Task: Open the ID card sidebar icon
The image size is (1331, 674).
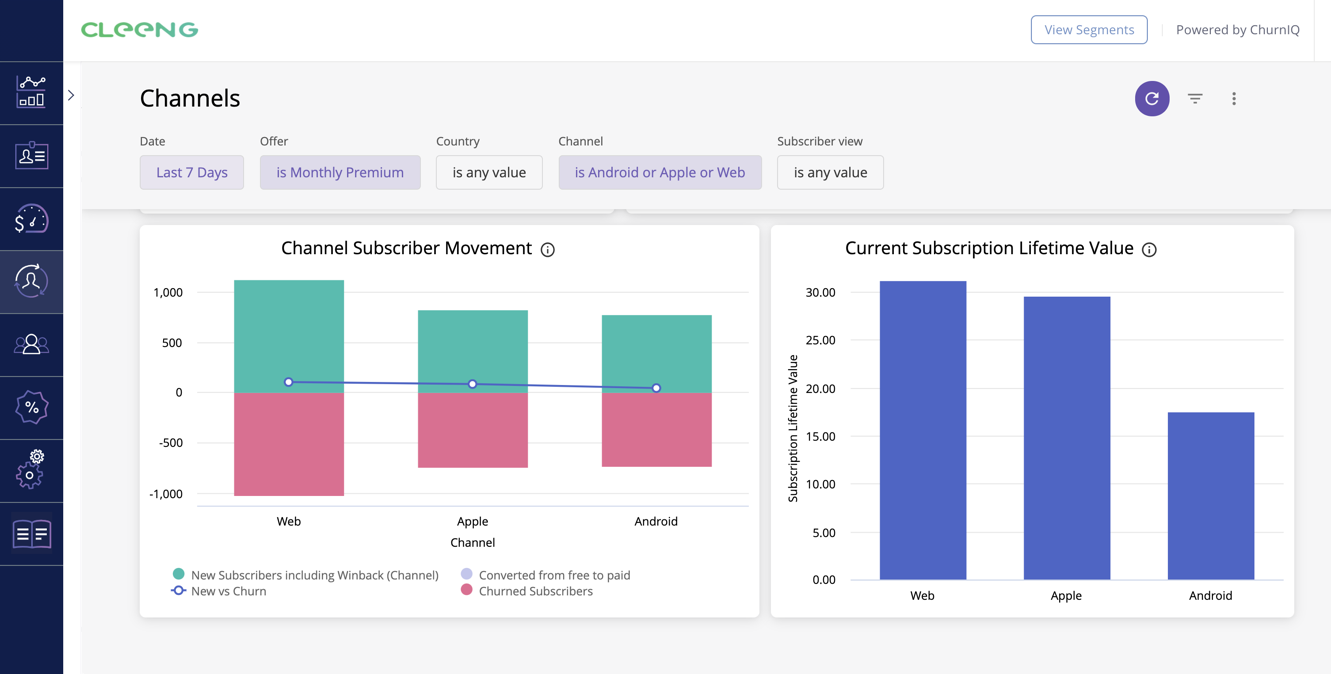Action: (x=31, y=155)
